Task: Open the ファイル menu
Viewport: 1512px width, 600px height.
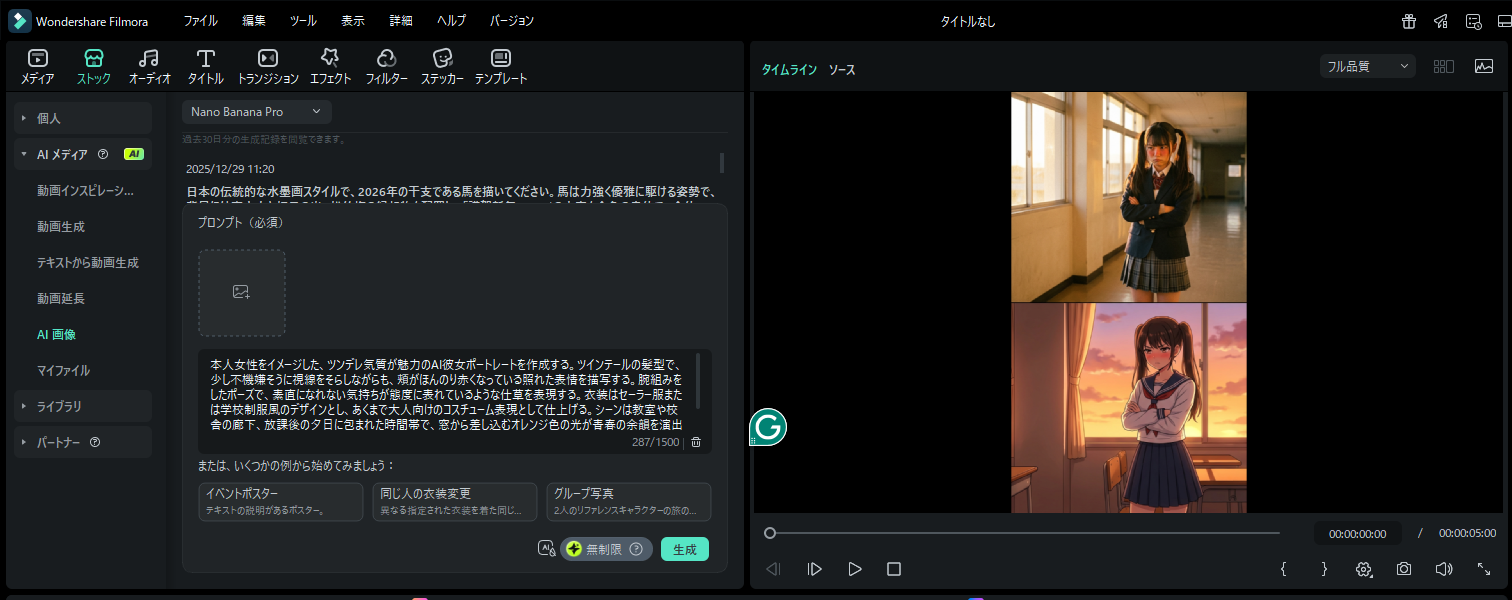Action: tap(200, 21)
